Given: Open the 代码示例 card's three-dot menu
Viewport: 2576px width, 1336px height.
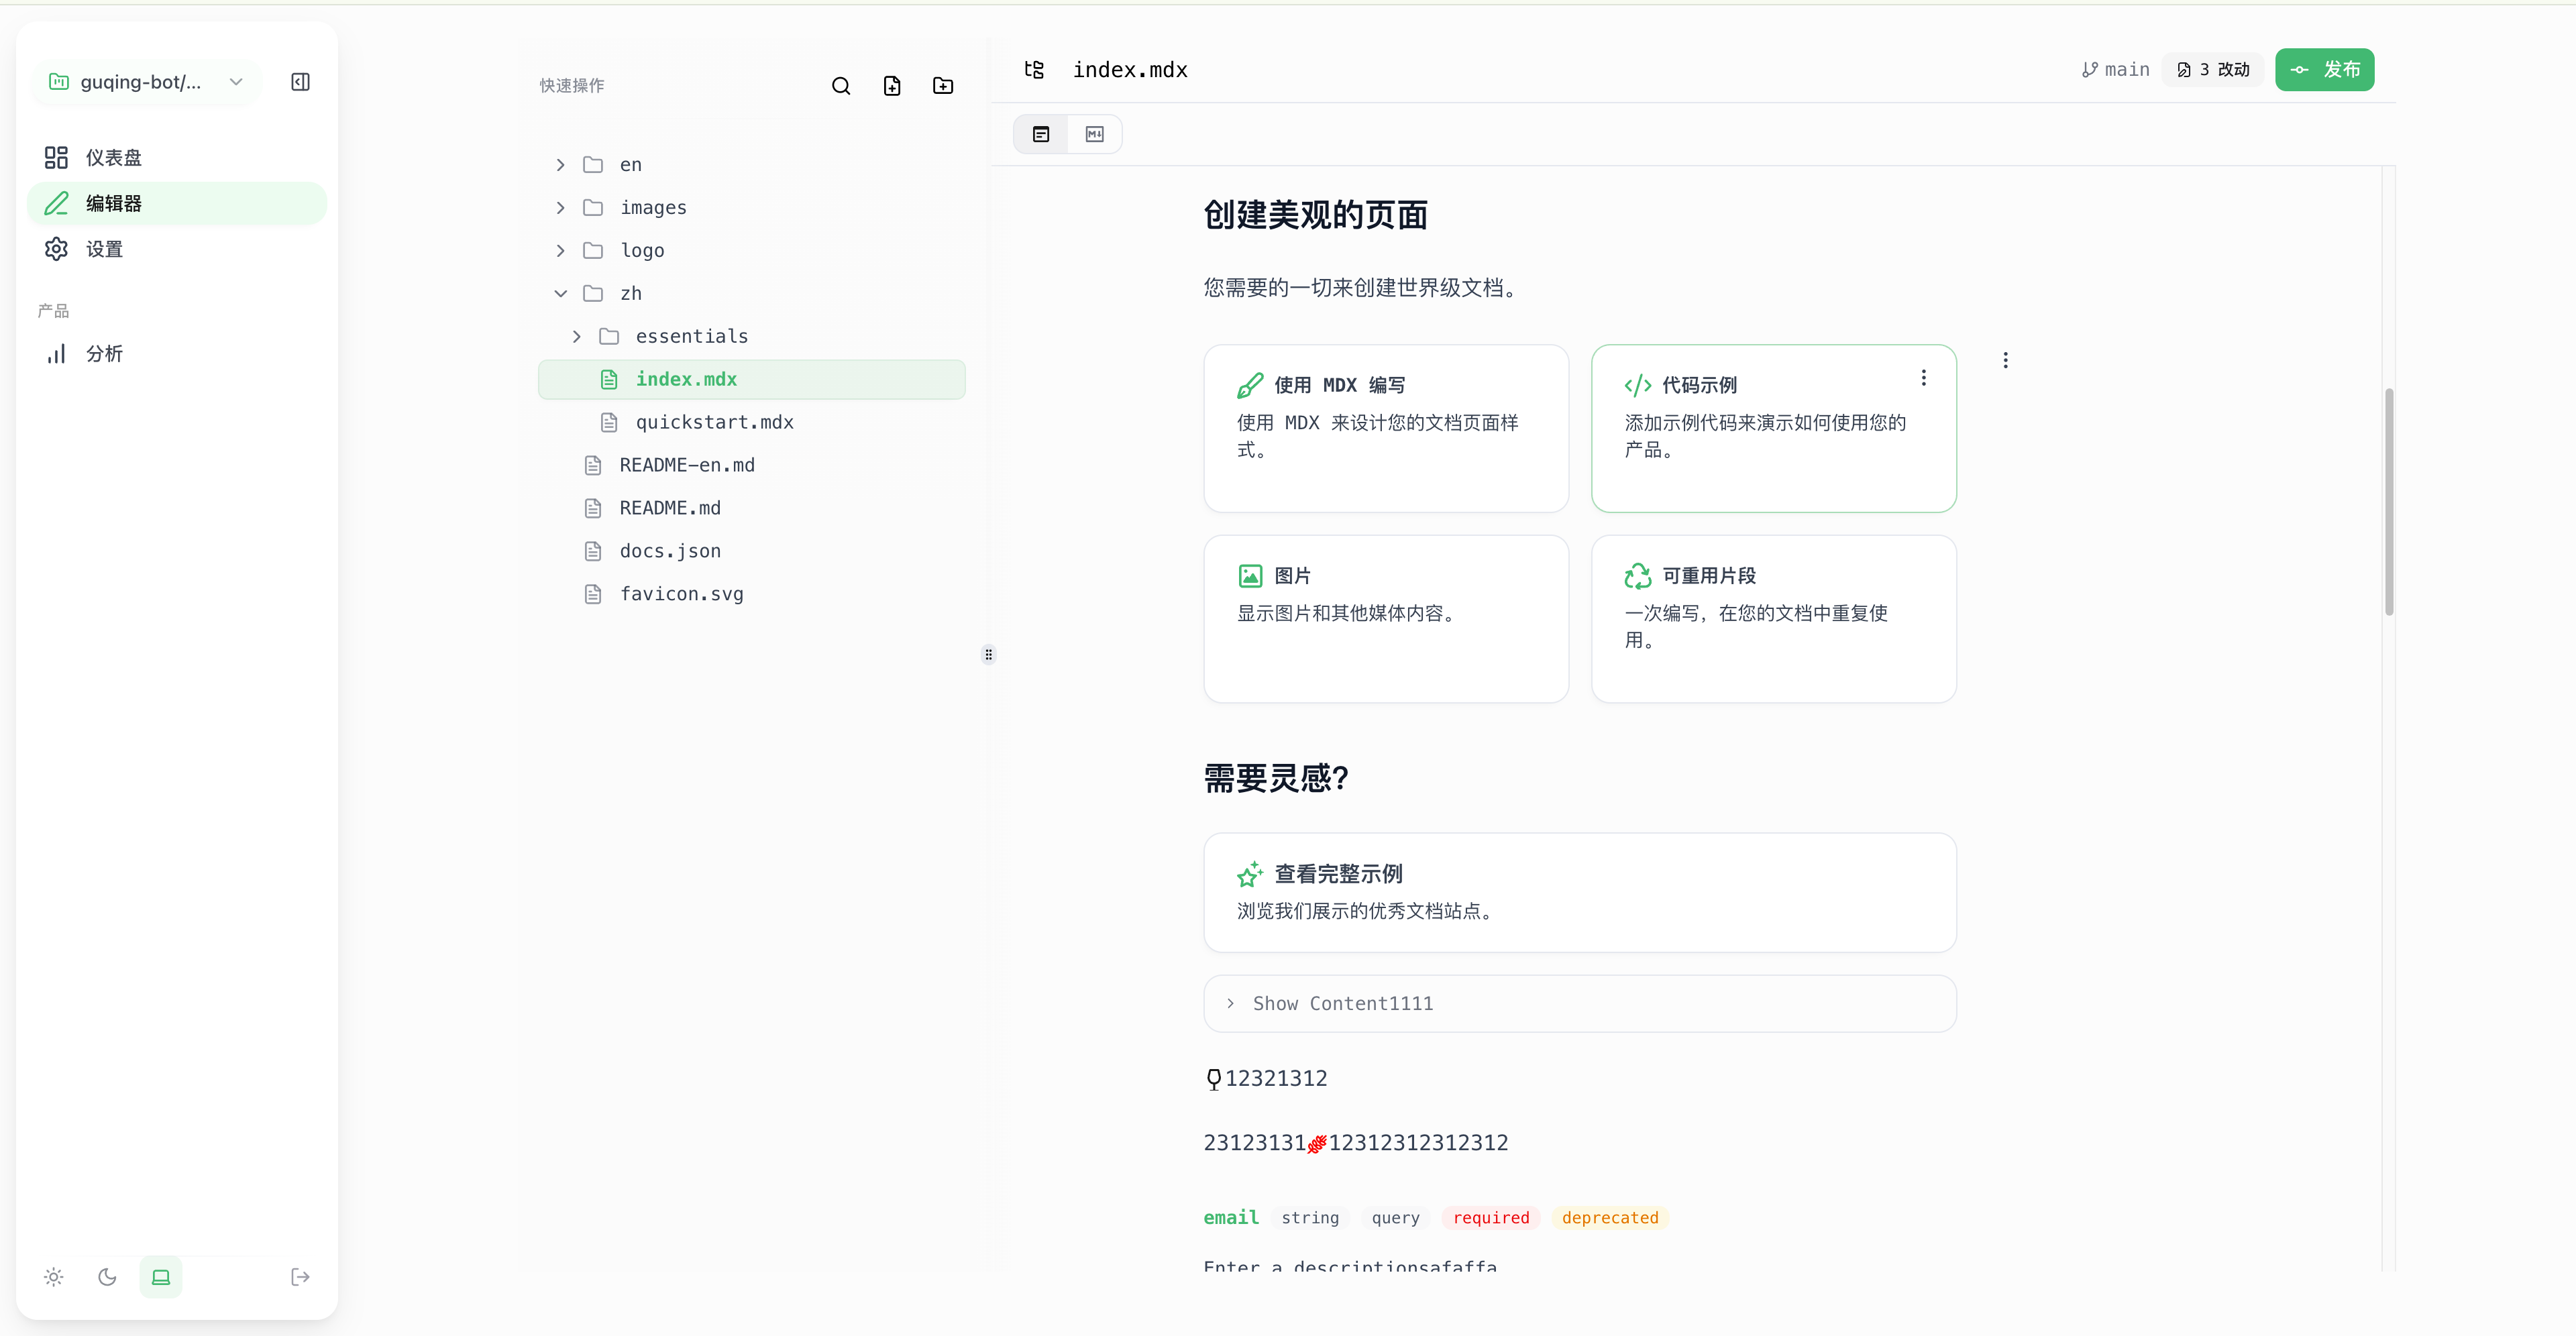Looking at the screenshot, I should click(1923, 378).
